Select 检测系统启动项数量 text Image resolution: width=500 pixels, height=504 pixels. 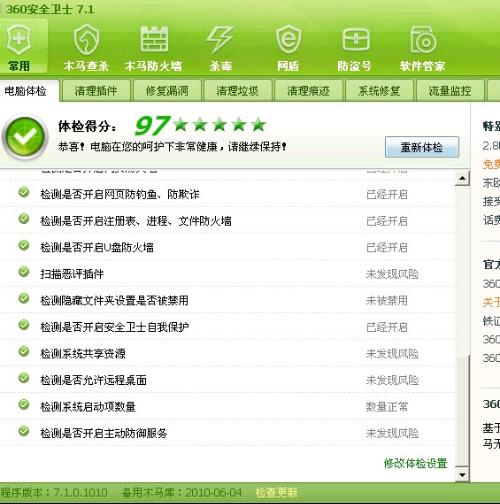(88, 407)
